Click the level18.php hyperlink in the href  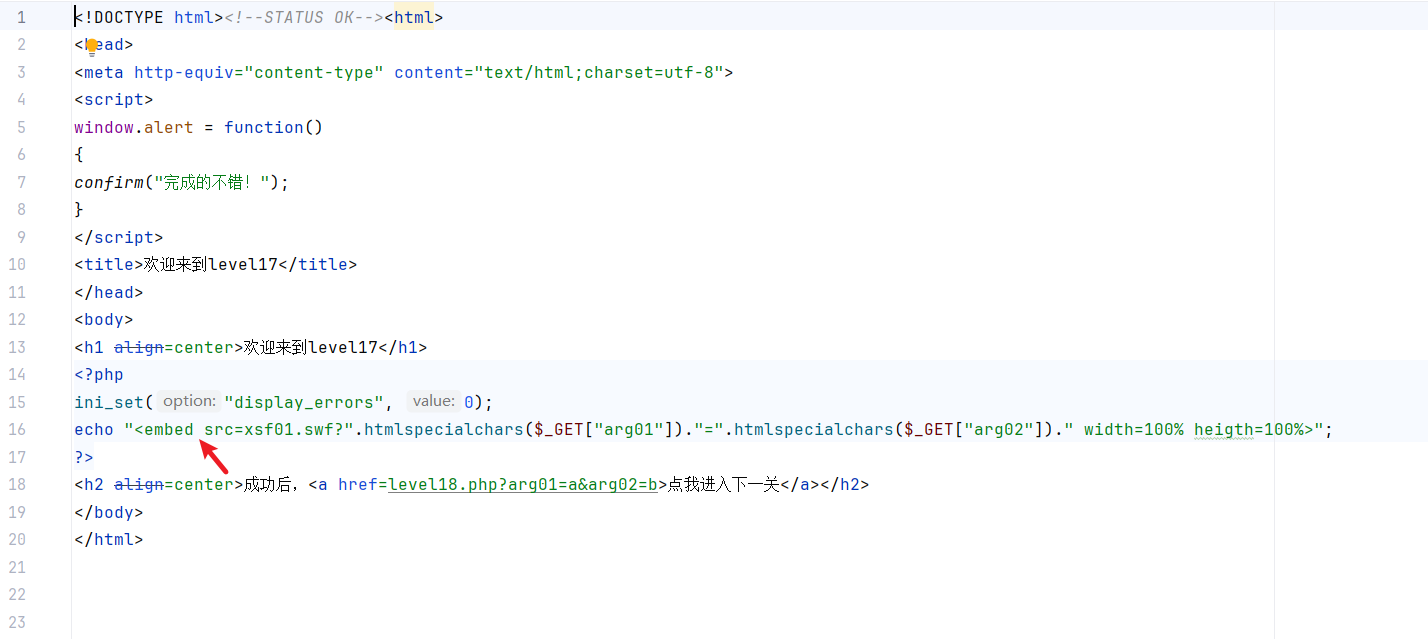click(x=522, y=484)
